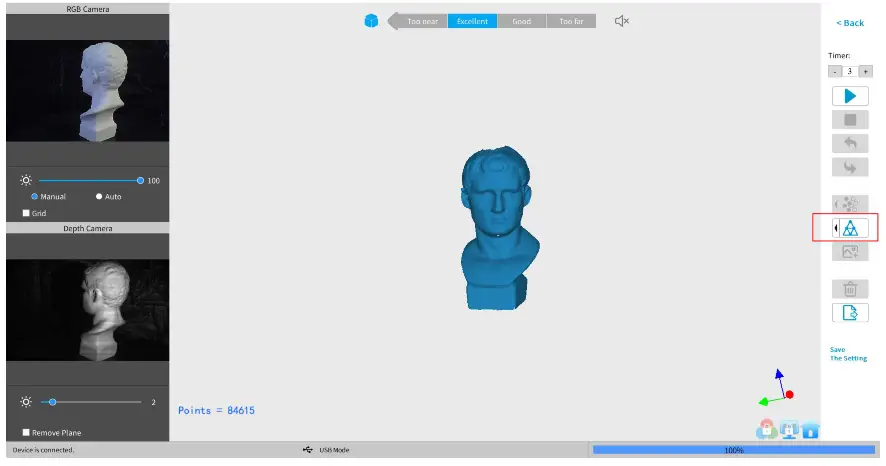Decrease the timer with minus button

click(835, 72)
